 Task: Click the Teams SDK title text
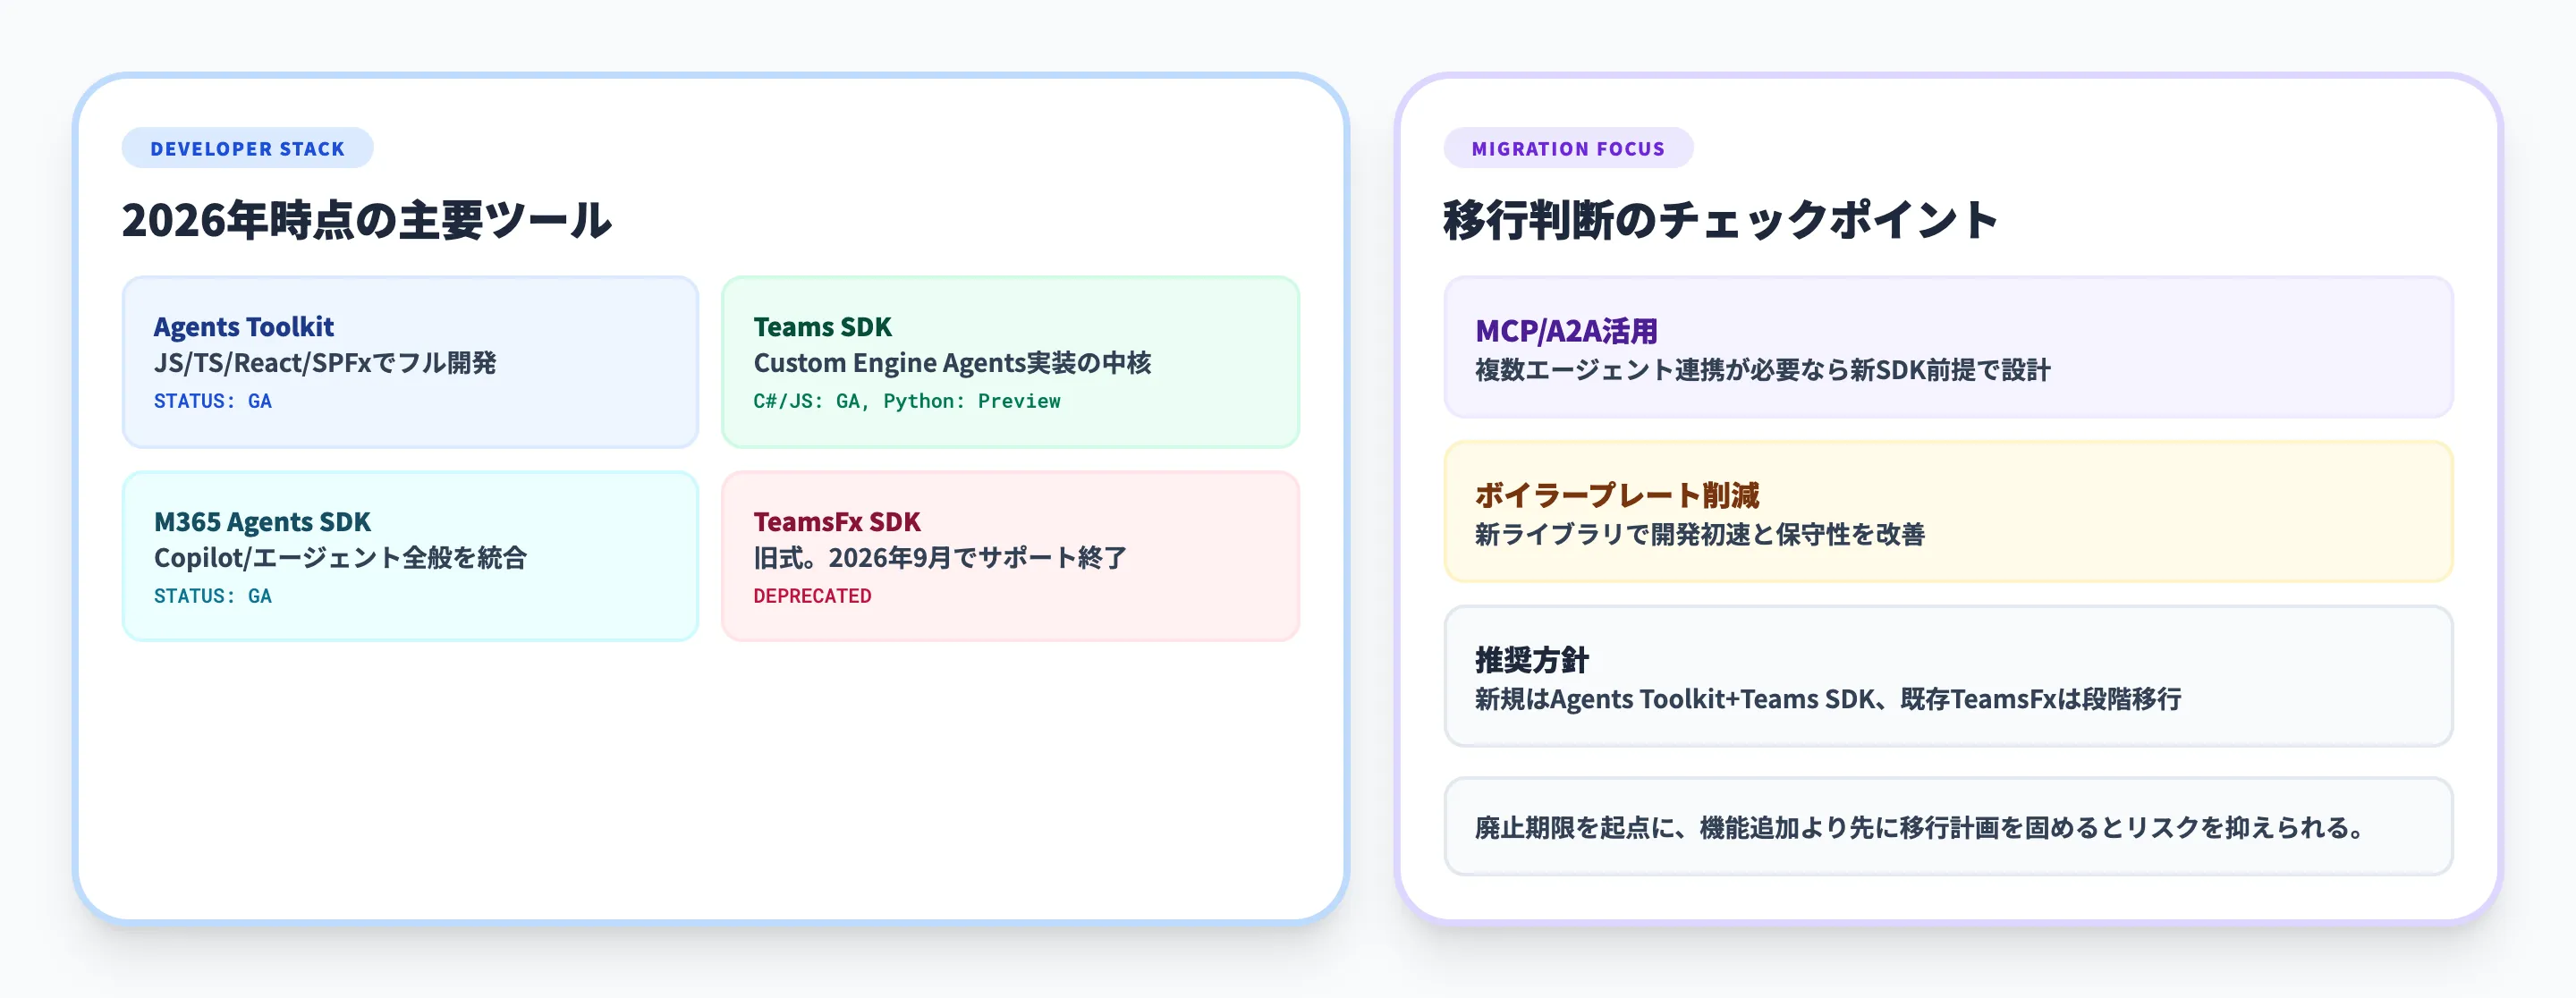pos(822,327)
